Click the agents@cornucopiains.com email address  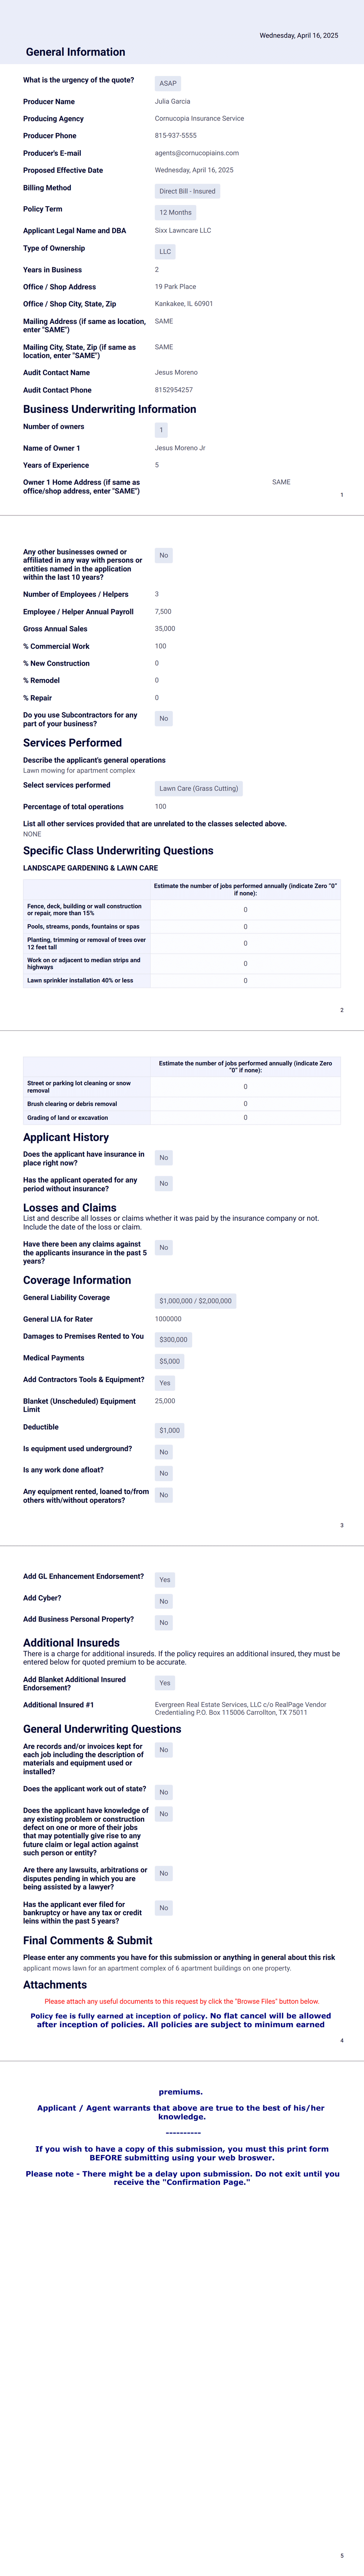pyautogui.click(x=197, y=153)
